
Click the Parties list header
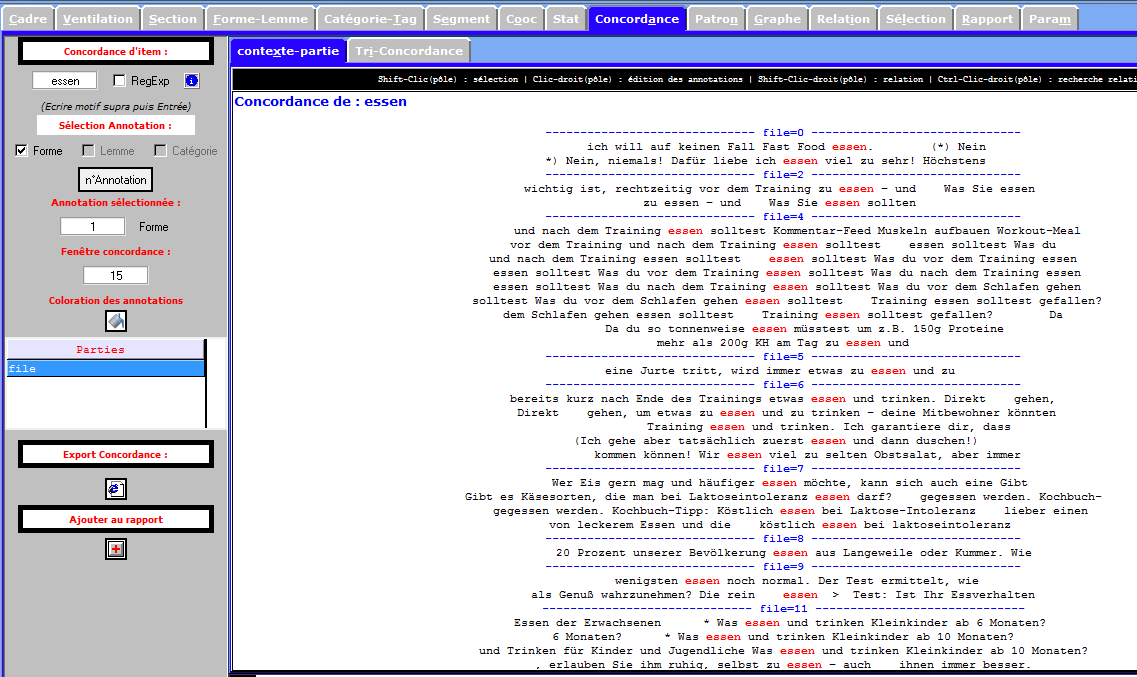[106, 349]
